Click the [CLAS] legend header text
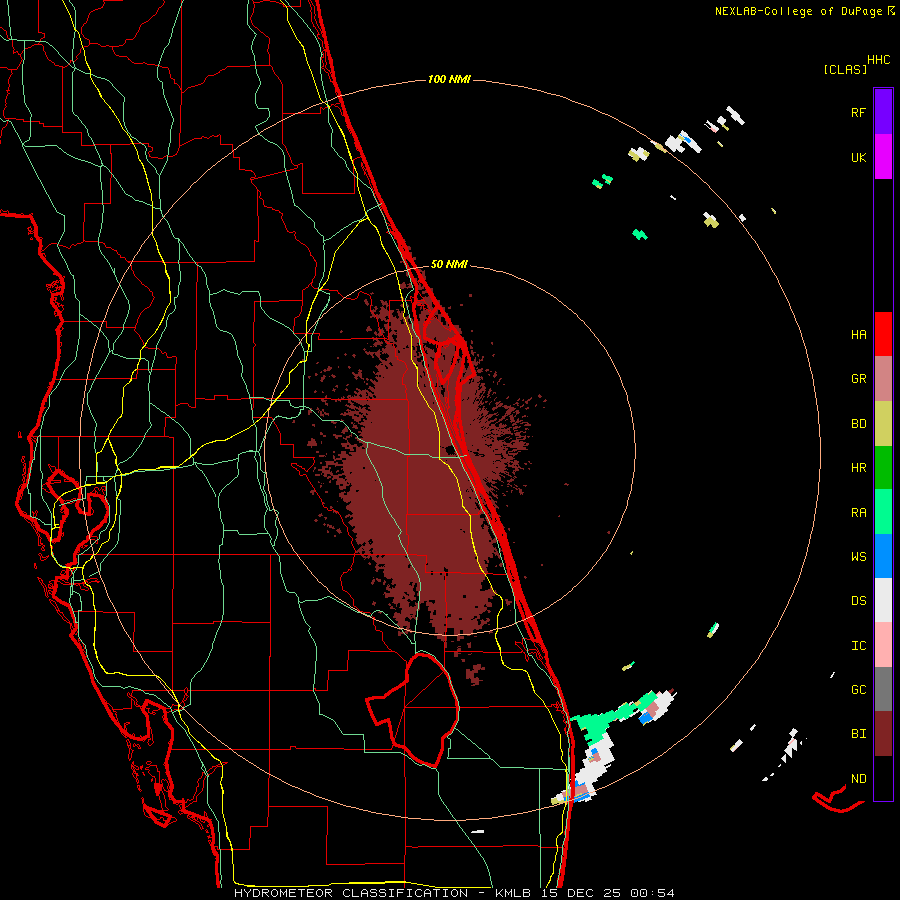 [x=845, y=70]
